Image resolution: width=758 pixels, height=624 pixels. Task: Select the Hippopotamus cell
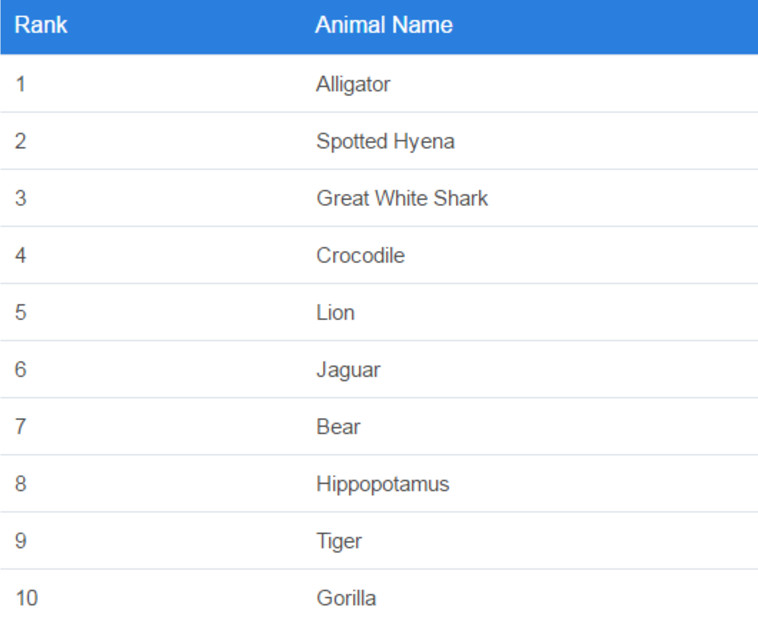(x=382, y=484)
